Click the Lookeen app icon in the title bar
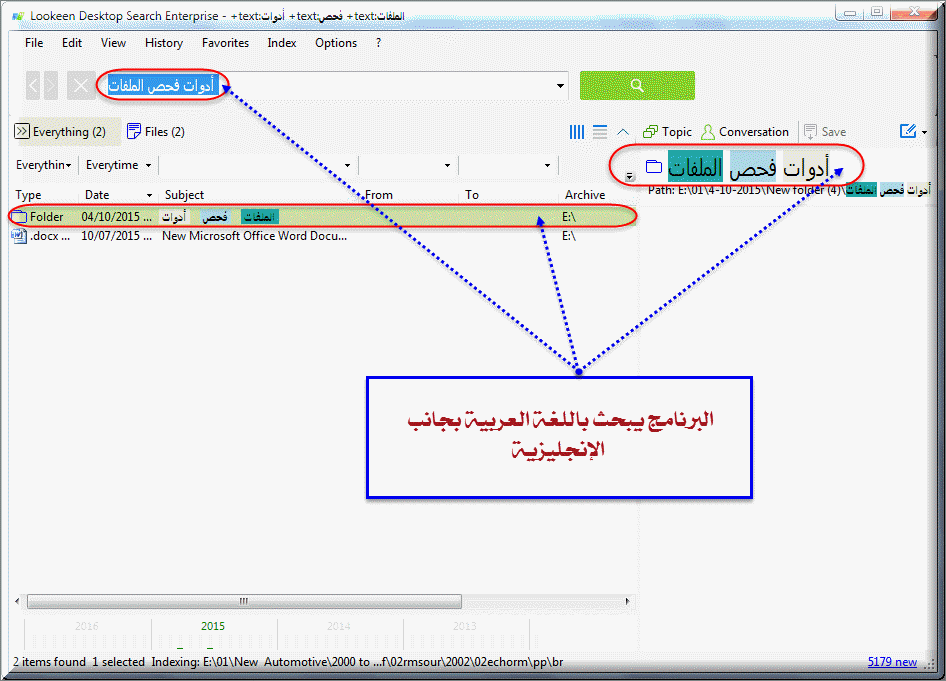The width and height of the screenshot is (946, 681). [x=18, y=16]
